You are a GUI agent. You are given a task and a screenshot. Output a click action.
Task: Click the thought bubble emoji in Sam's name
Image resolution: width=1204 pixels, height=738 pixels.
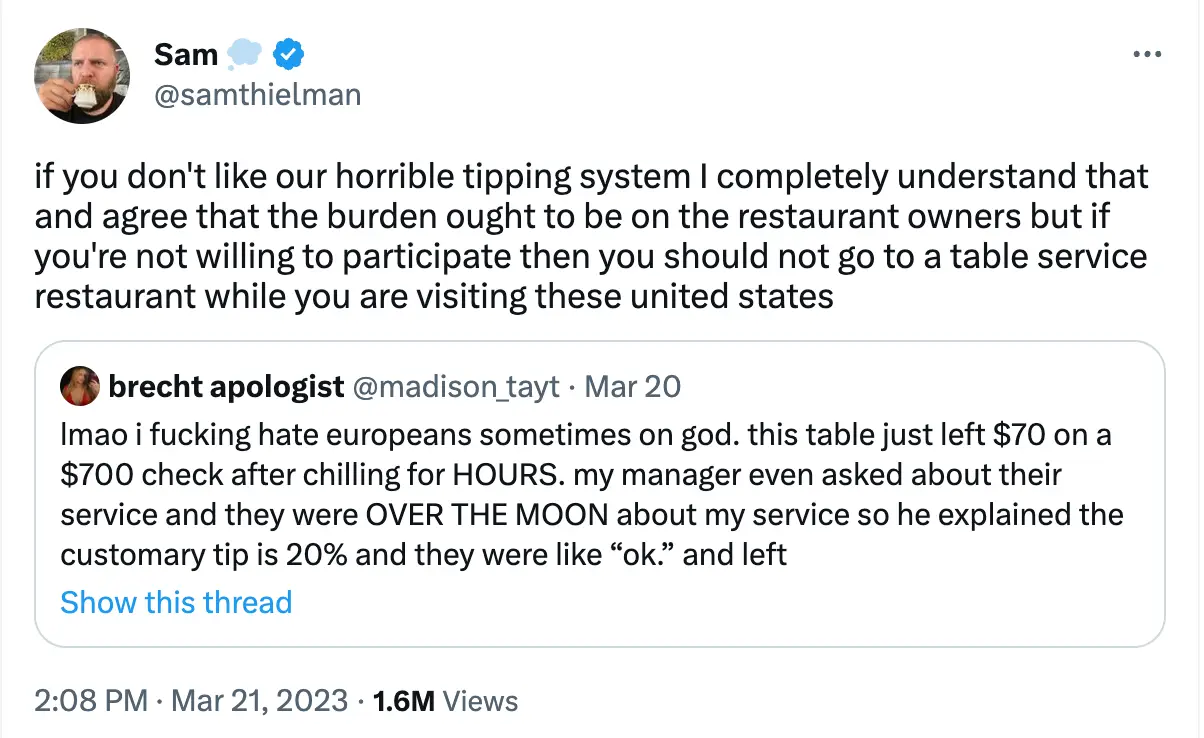pos(245,54)
